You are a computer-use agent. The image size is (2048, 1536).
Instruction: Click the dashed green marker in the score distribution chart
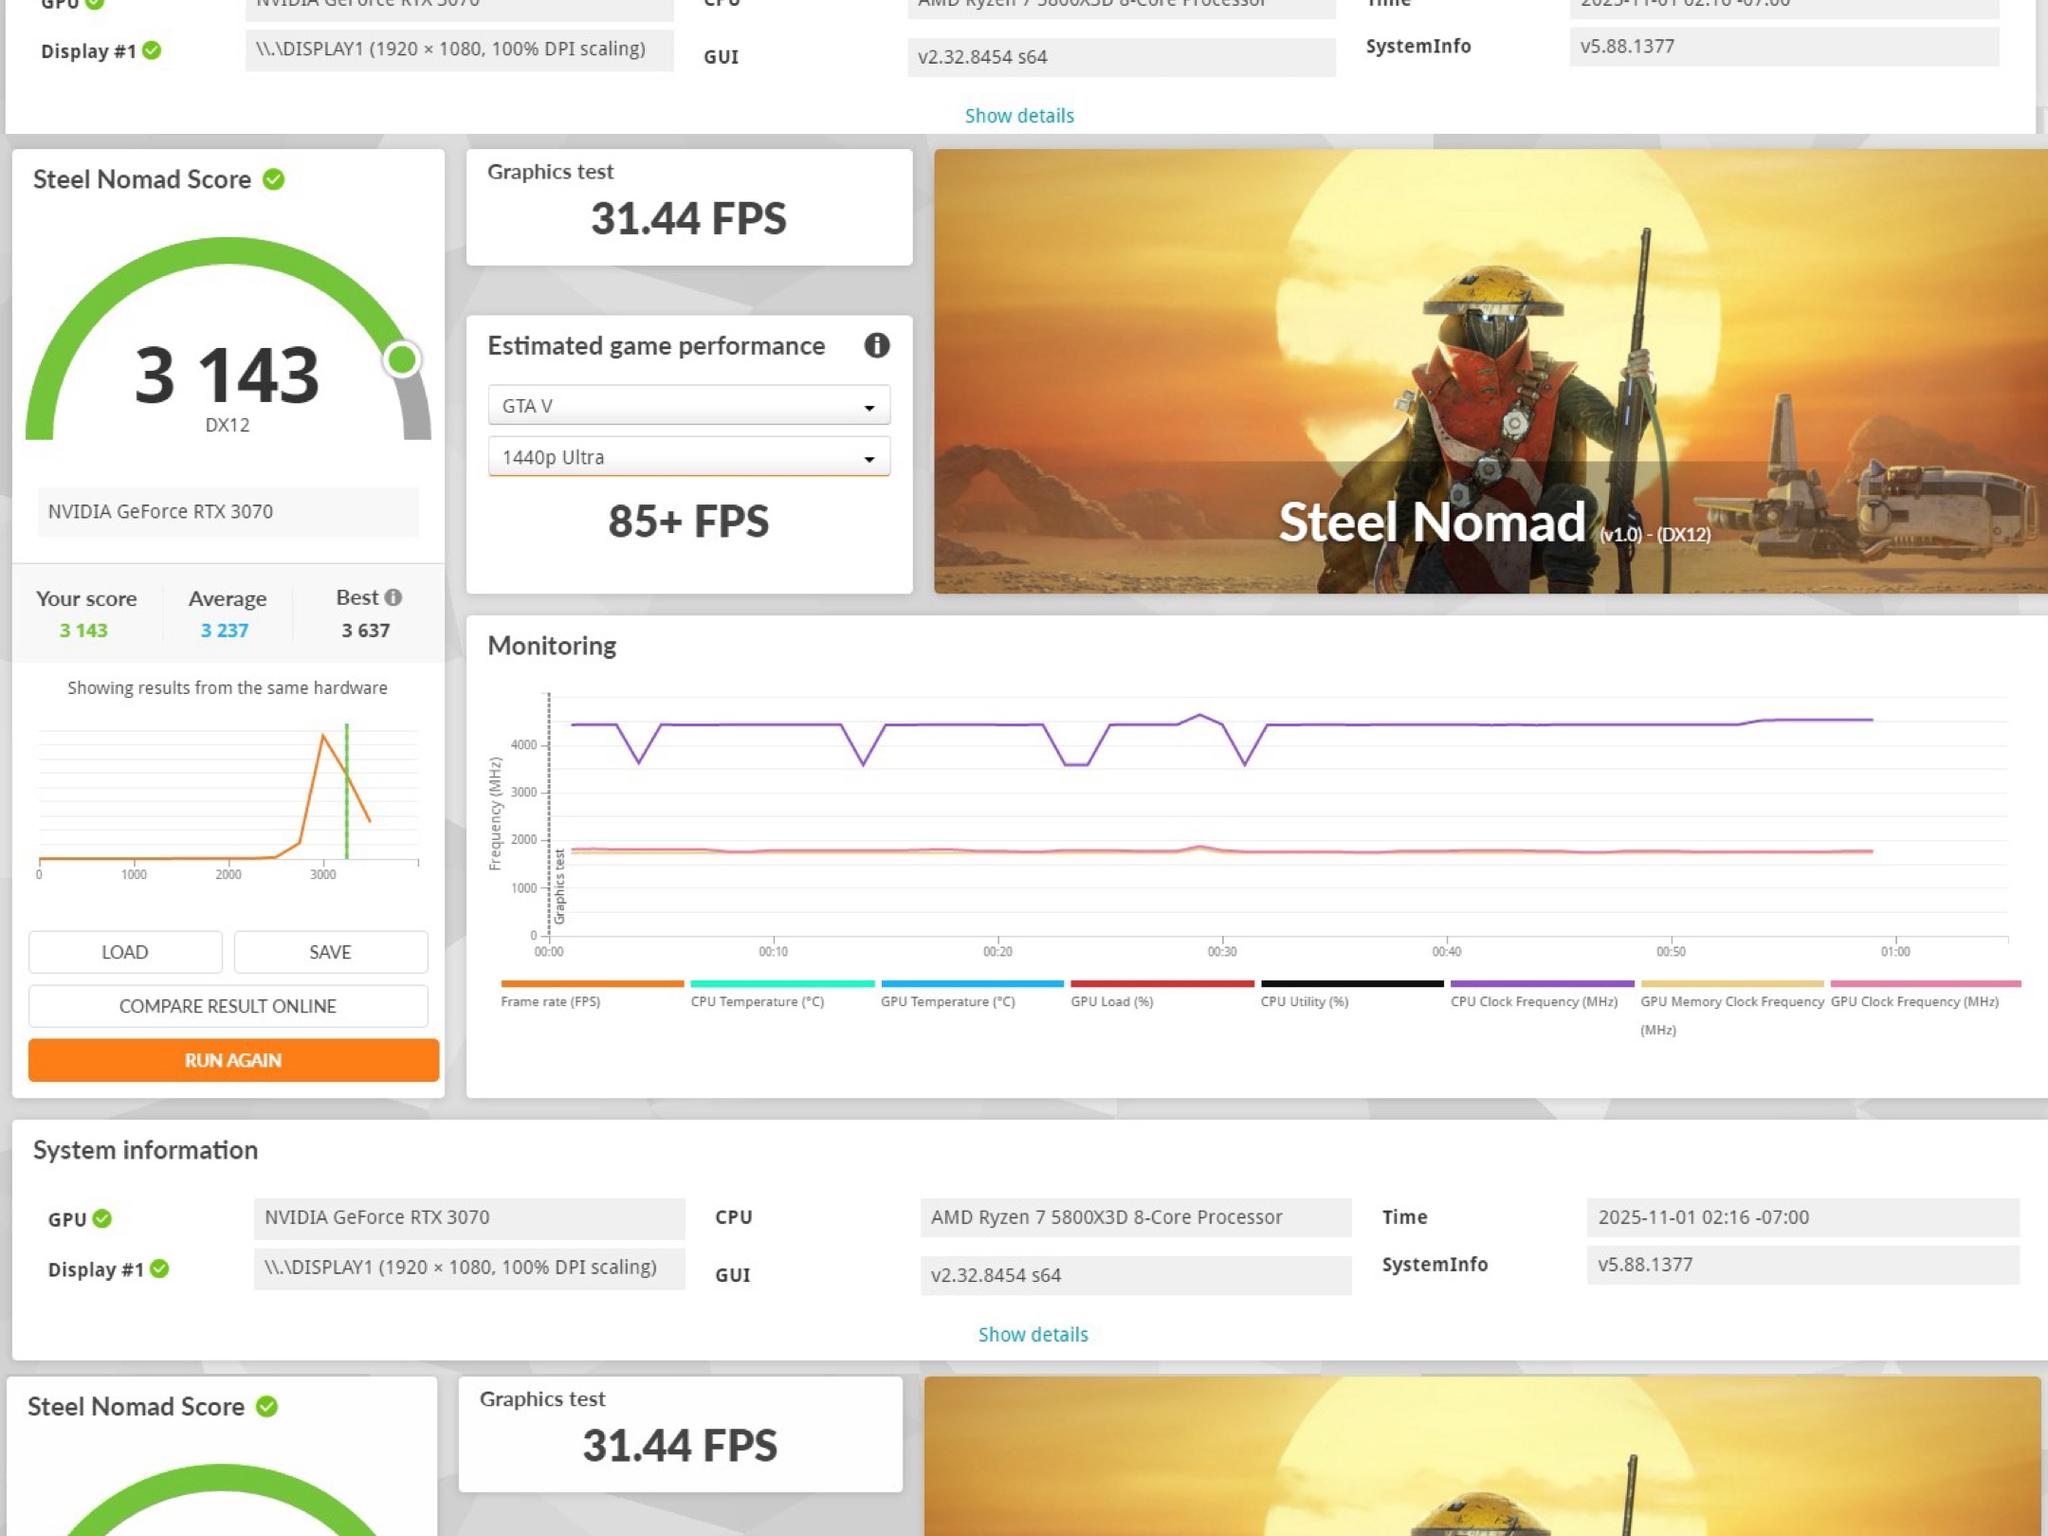(347, 790)
